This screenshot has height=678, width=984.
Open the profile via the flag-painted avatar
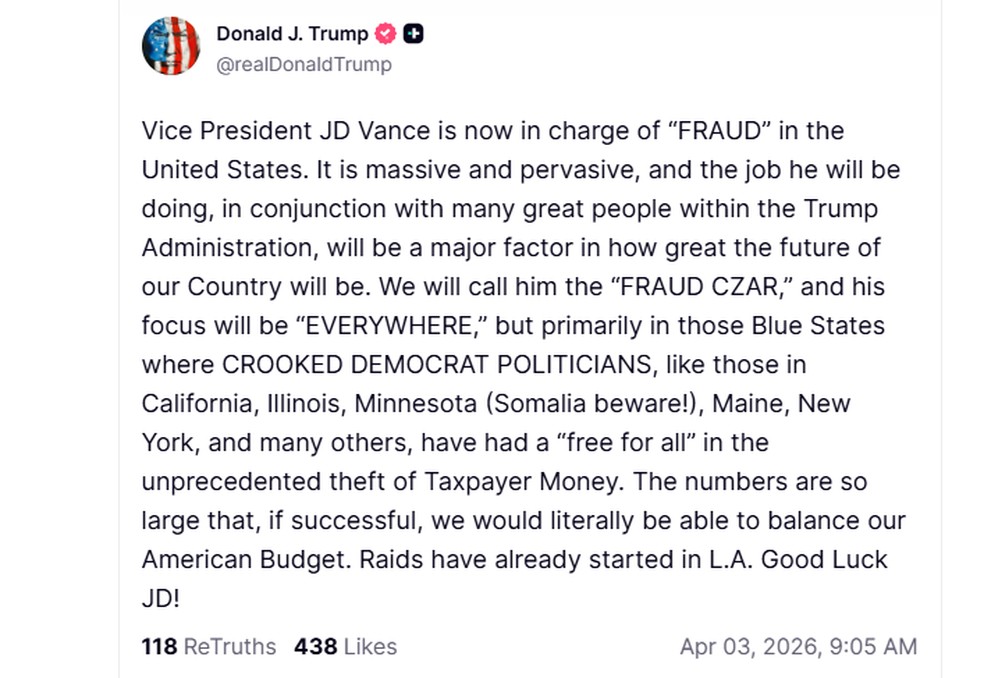(x=171, y=46)
